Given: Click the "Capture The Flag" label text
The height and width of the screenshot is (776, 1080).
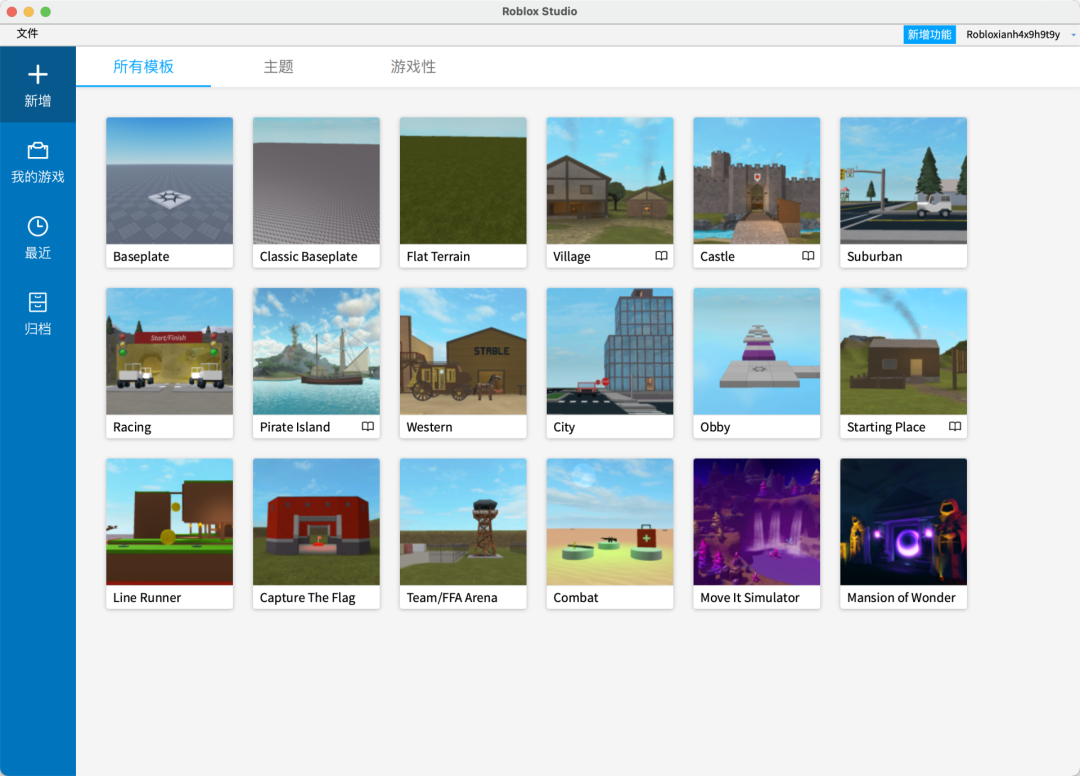Looking at the screenshot, I should coord(307,598).
